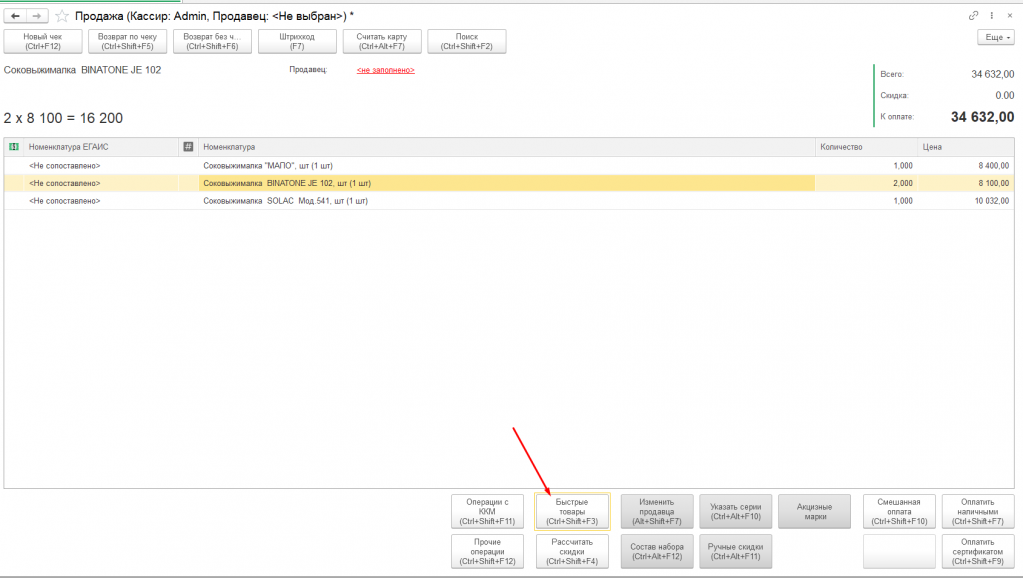This screenshot has height=578, width=1023.
Task: Click the К оплате total 34 632,00
Action: 983,117
